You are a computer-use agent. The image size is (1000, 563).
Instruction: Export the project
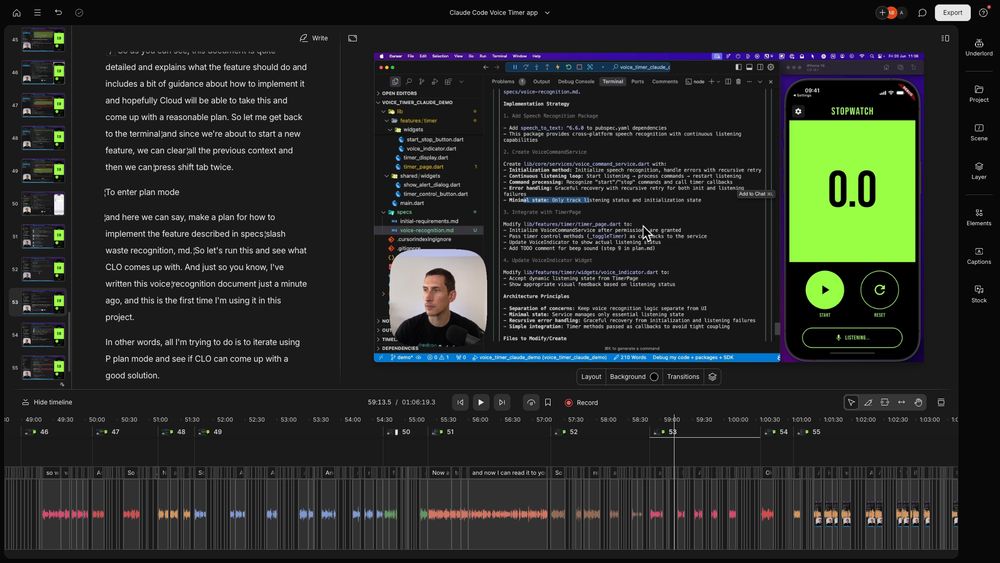pos(952,13)
